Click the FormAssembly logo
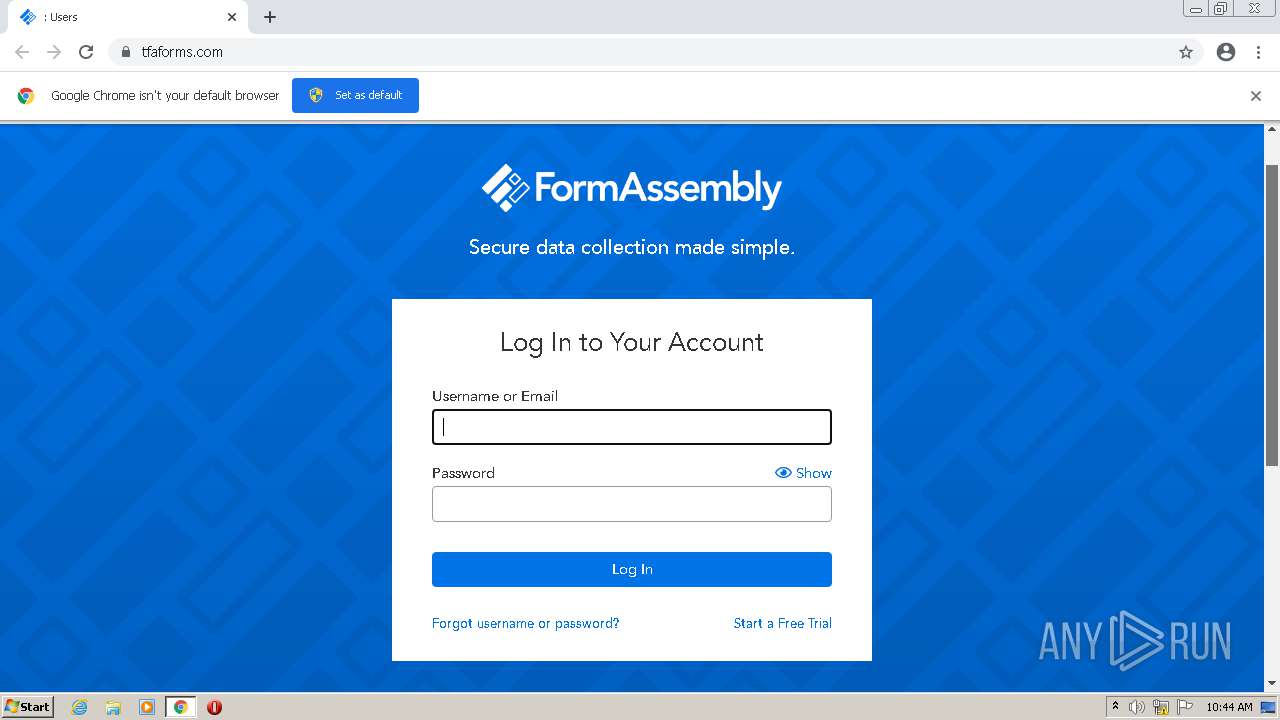The image size is (1280, 720). tap(631, 188)
